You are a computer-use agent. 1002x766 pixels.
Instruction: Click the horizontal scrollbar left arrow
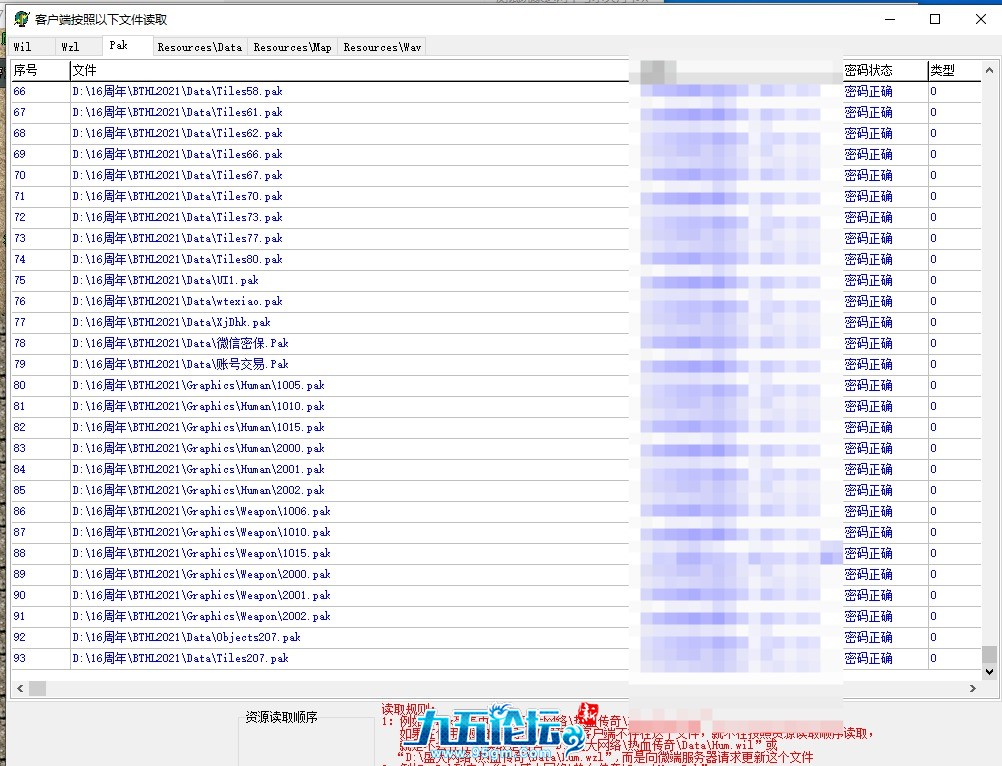click(x=20, y=688)
